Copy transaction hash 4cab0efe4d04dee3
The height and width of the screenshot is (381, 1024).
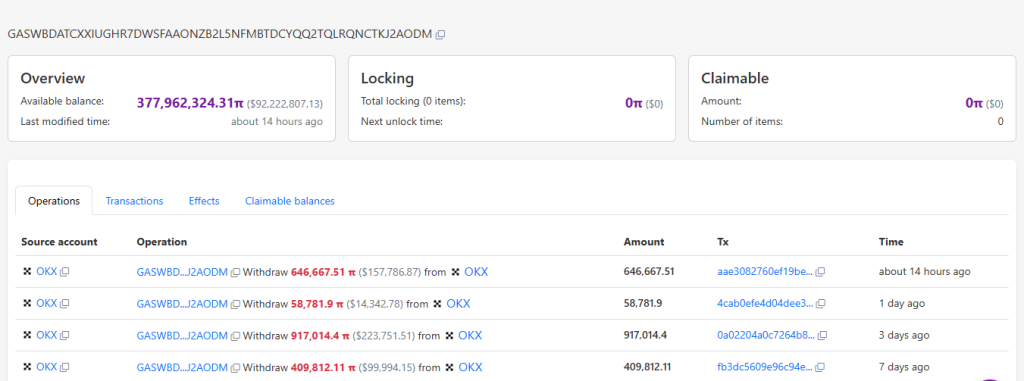point(822,304)
